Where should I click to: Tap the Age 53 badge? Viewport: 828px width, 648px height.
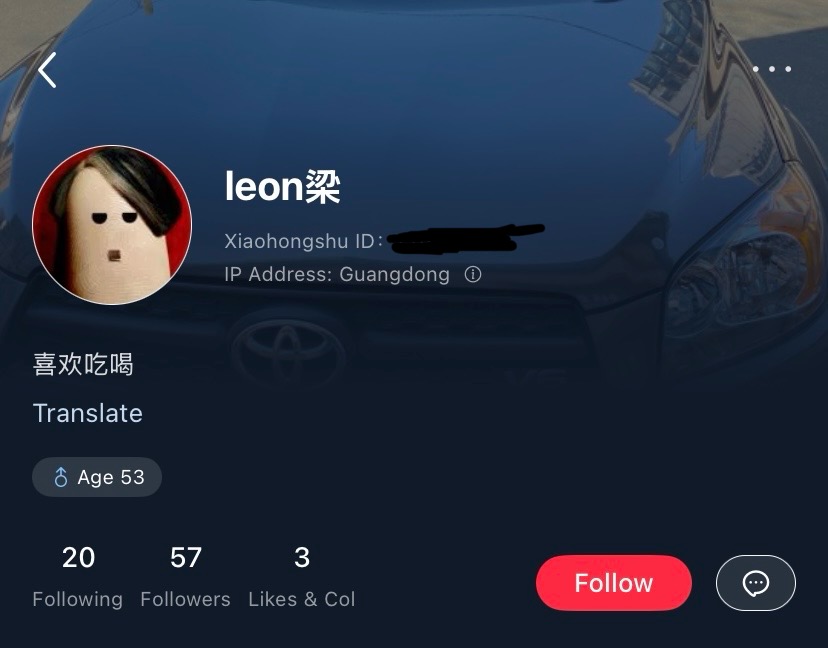coord(97,477)
